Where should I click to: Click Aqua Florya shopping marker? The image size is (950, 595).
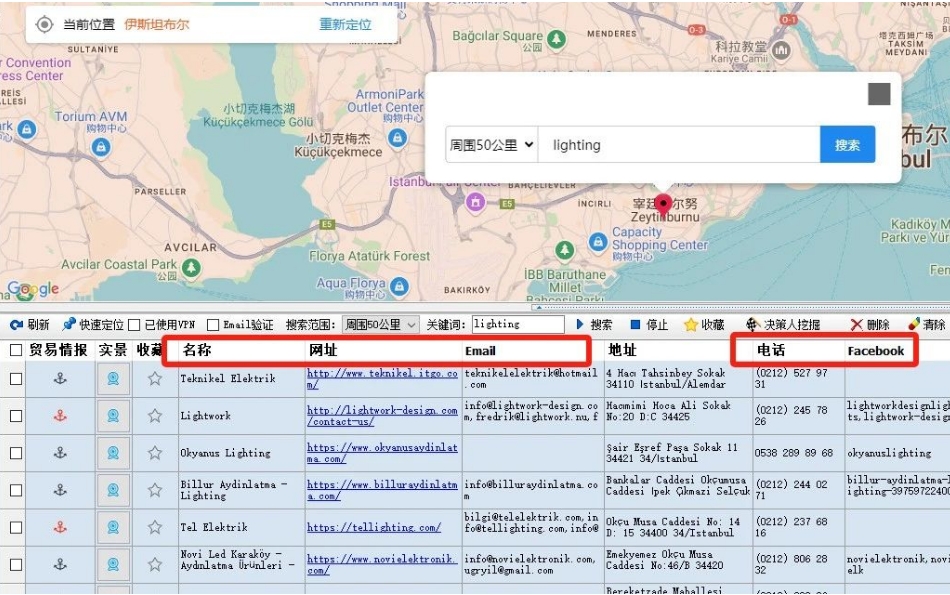point(399,286)
